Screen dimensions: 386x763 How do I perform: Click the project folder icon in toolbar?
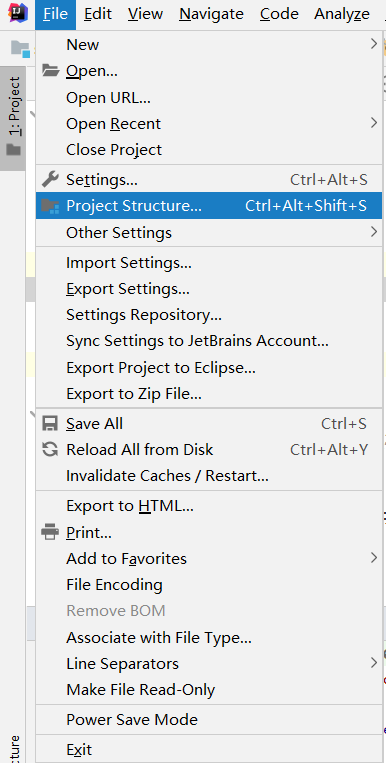pyautogui.click(x=20, y=49)
